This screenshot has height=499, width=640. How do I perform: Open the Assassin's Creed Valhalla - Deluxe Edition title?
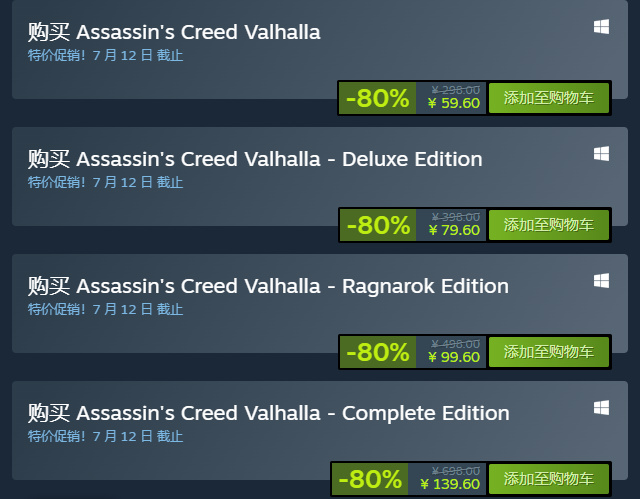pyautogui.click(x=255, y=159)
